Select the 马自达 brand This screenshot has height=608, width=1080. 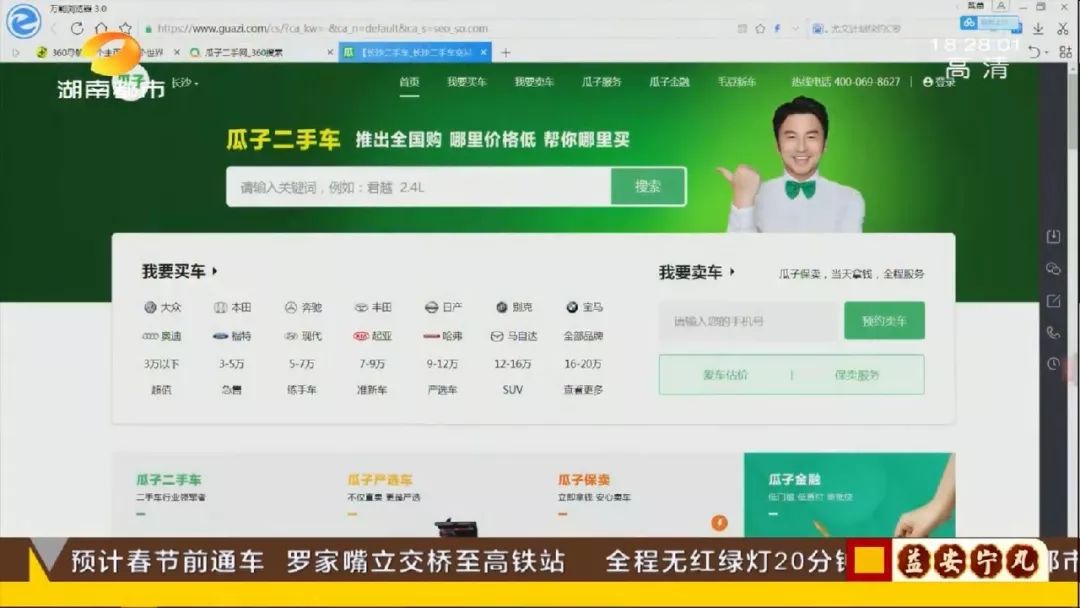tap(514, 336)
